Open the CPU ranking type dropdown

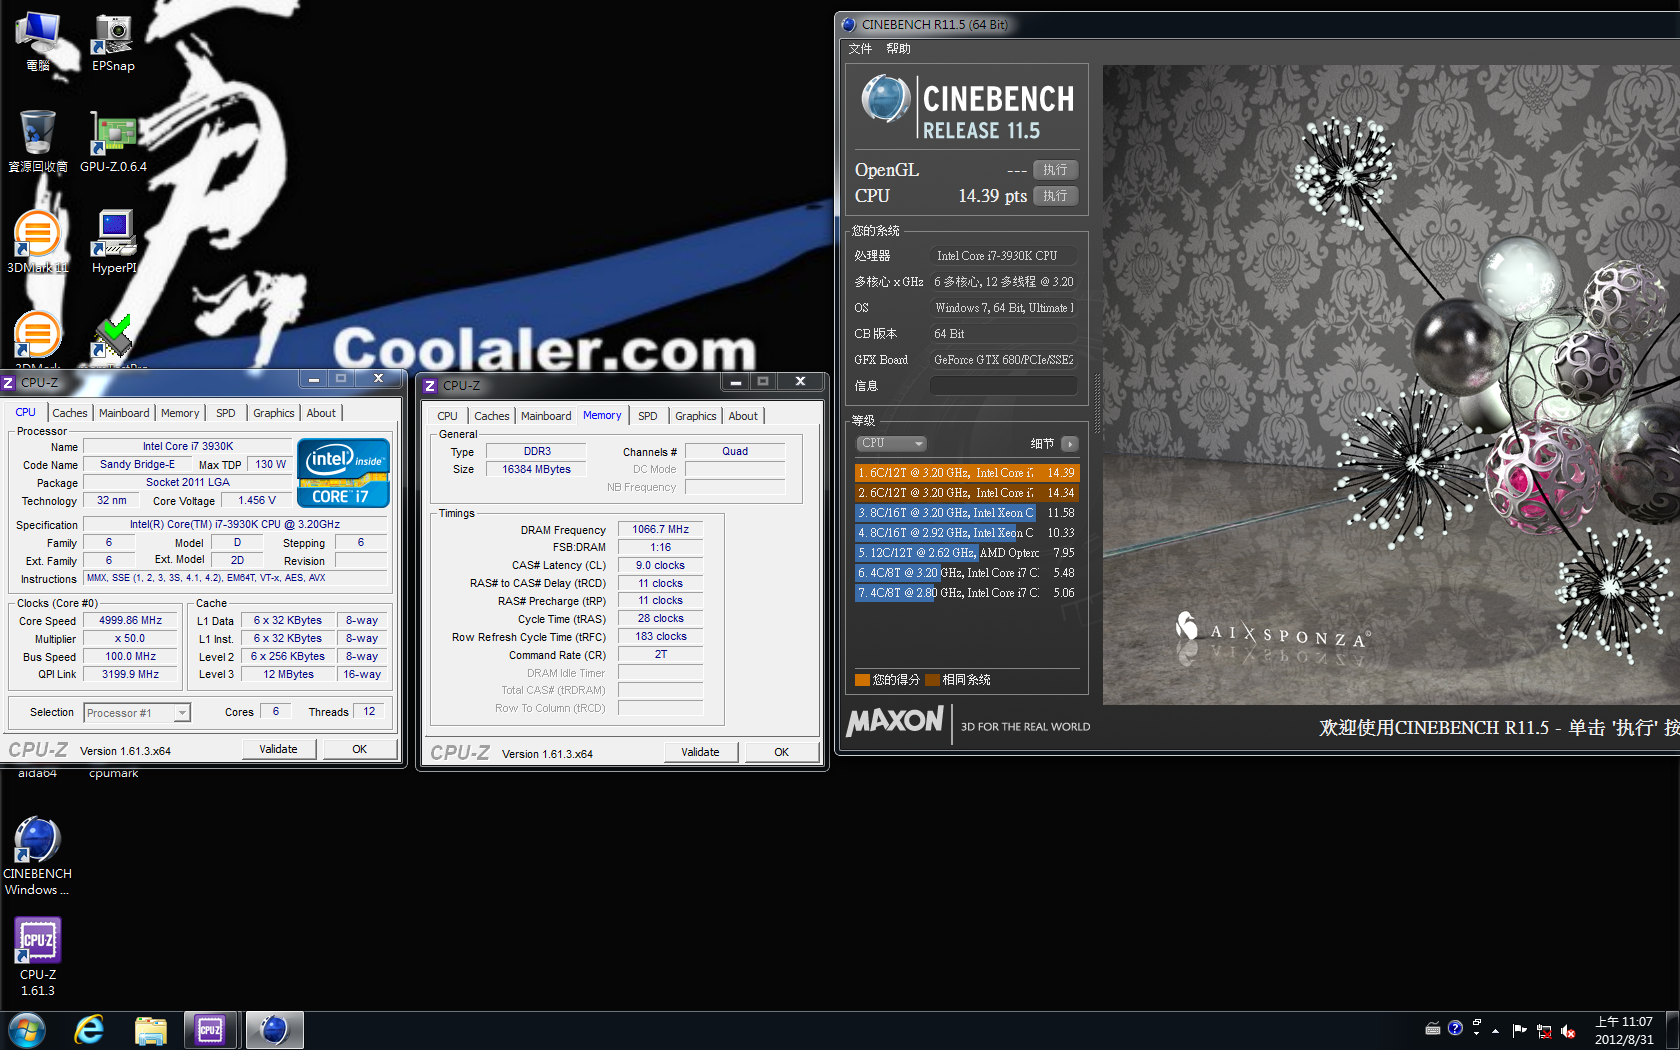point(891,443)
